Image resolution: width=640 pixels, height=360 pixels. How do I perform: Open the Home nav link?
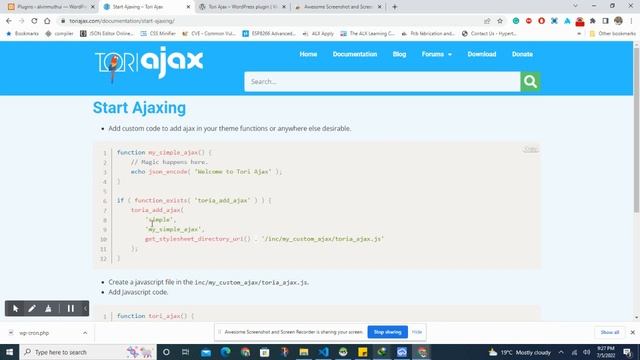pyautogui.click(x=308, y=54)
